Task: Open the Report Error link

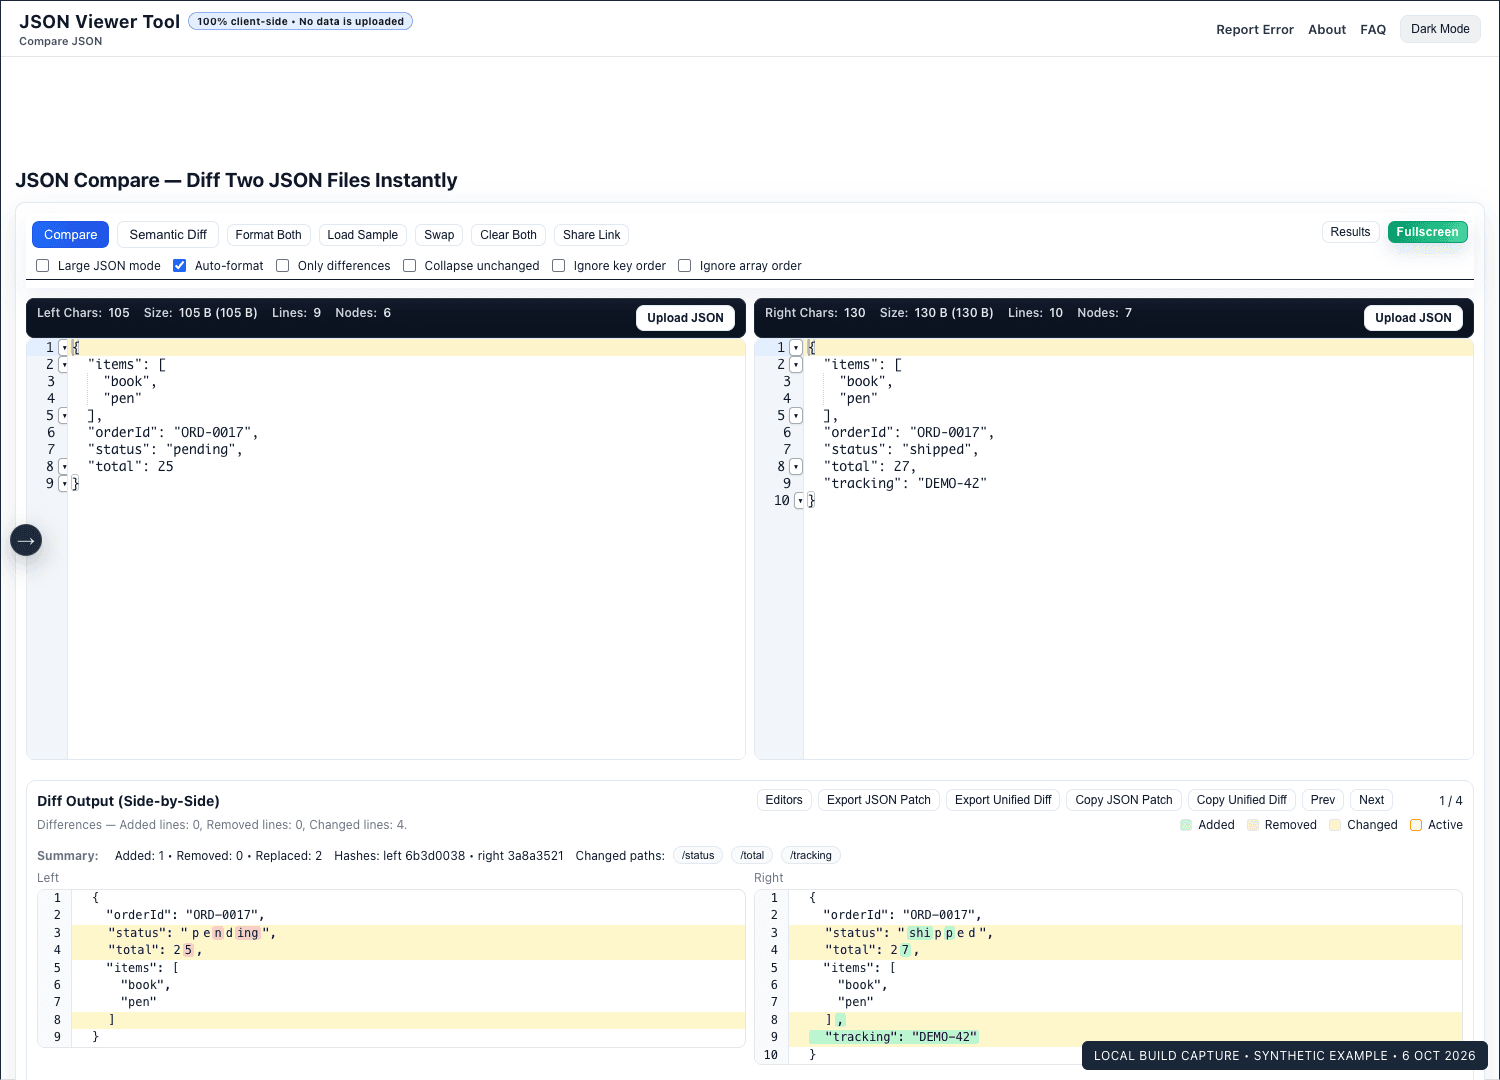Action: [1255, 30]
